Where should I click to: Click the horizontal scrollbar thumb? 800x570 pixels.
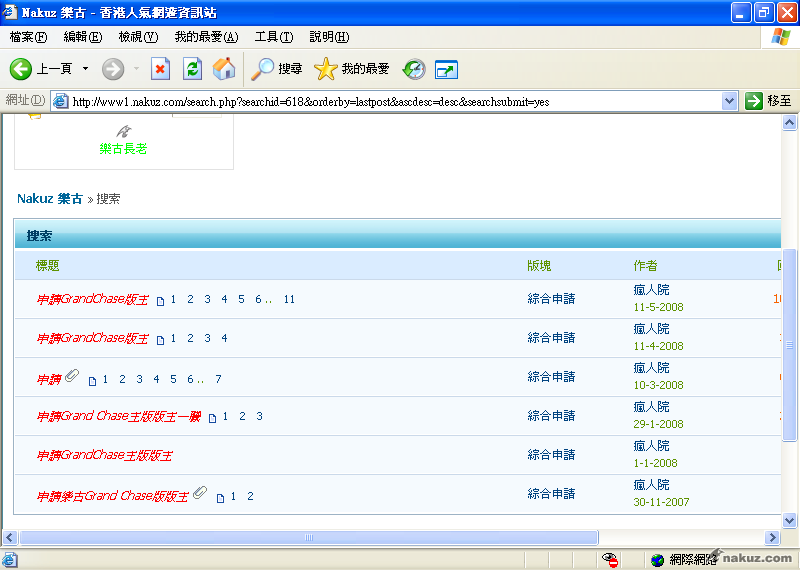[x=308, y=538]
